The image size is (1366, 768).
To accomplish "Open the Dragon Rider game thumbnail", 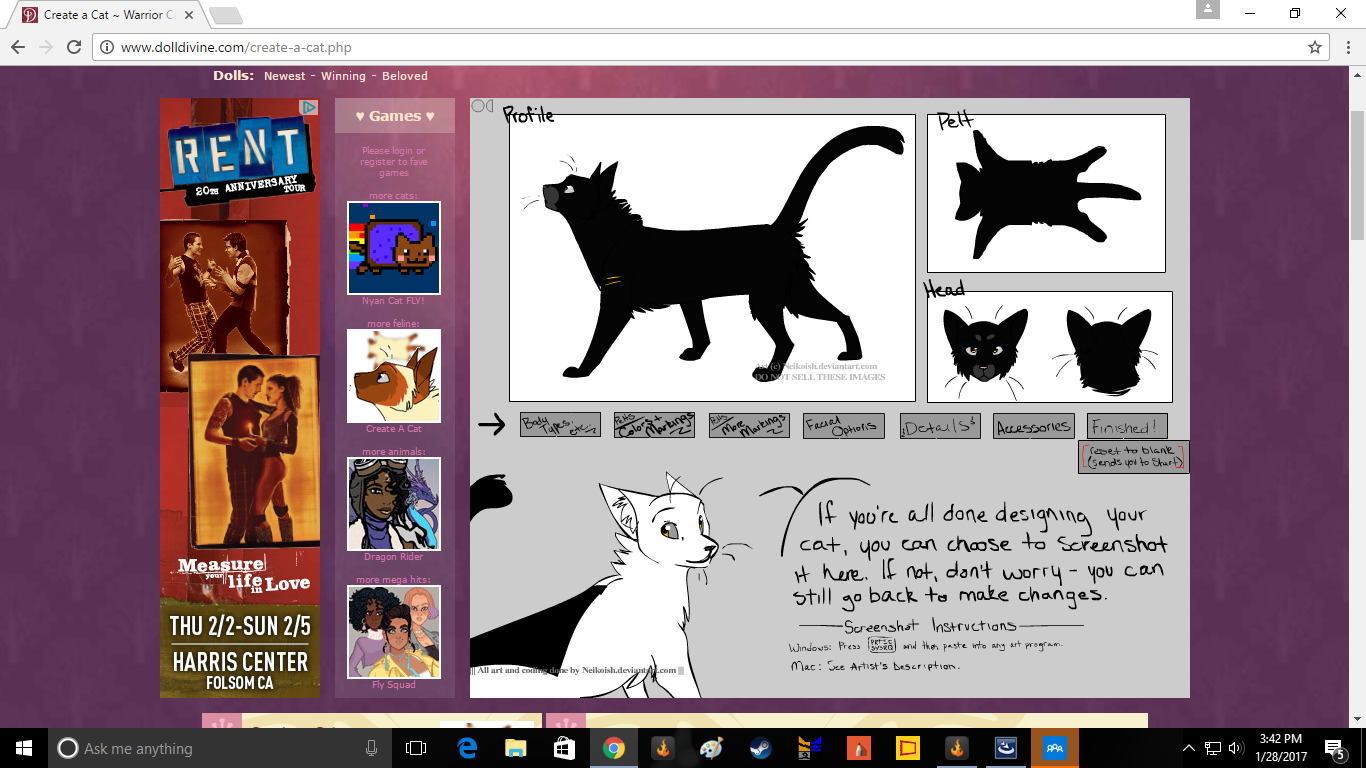I will point(394,504).
